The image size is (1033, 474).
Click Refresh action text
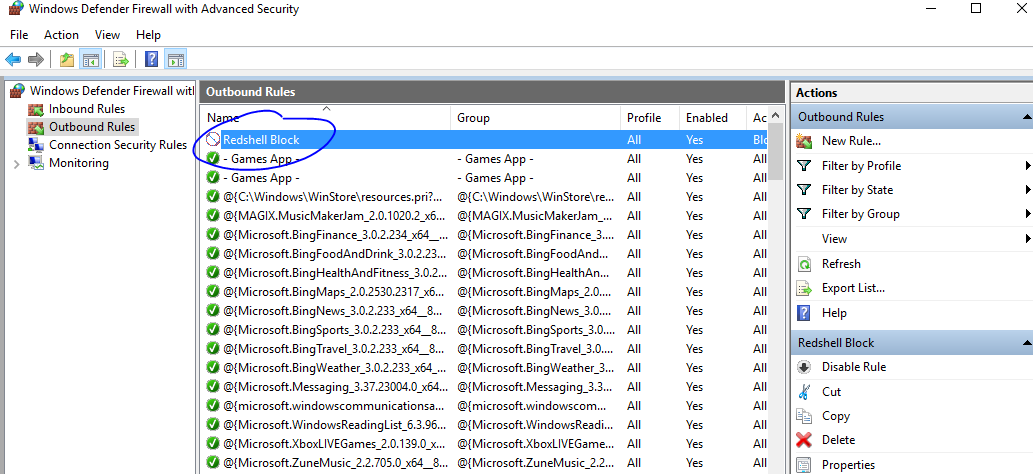click(x=841, y=264)
